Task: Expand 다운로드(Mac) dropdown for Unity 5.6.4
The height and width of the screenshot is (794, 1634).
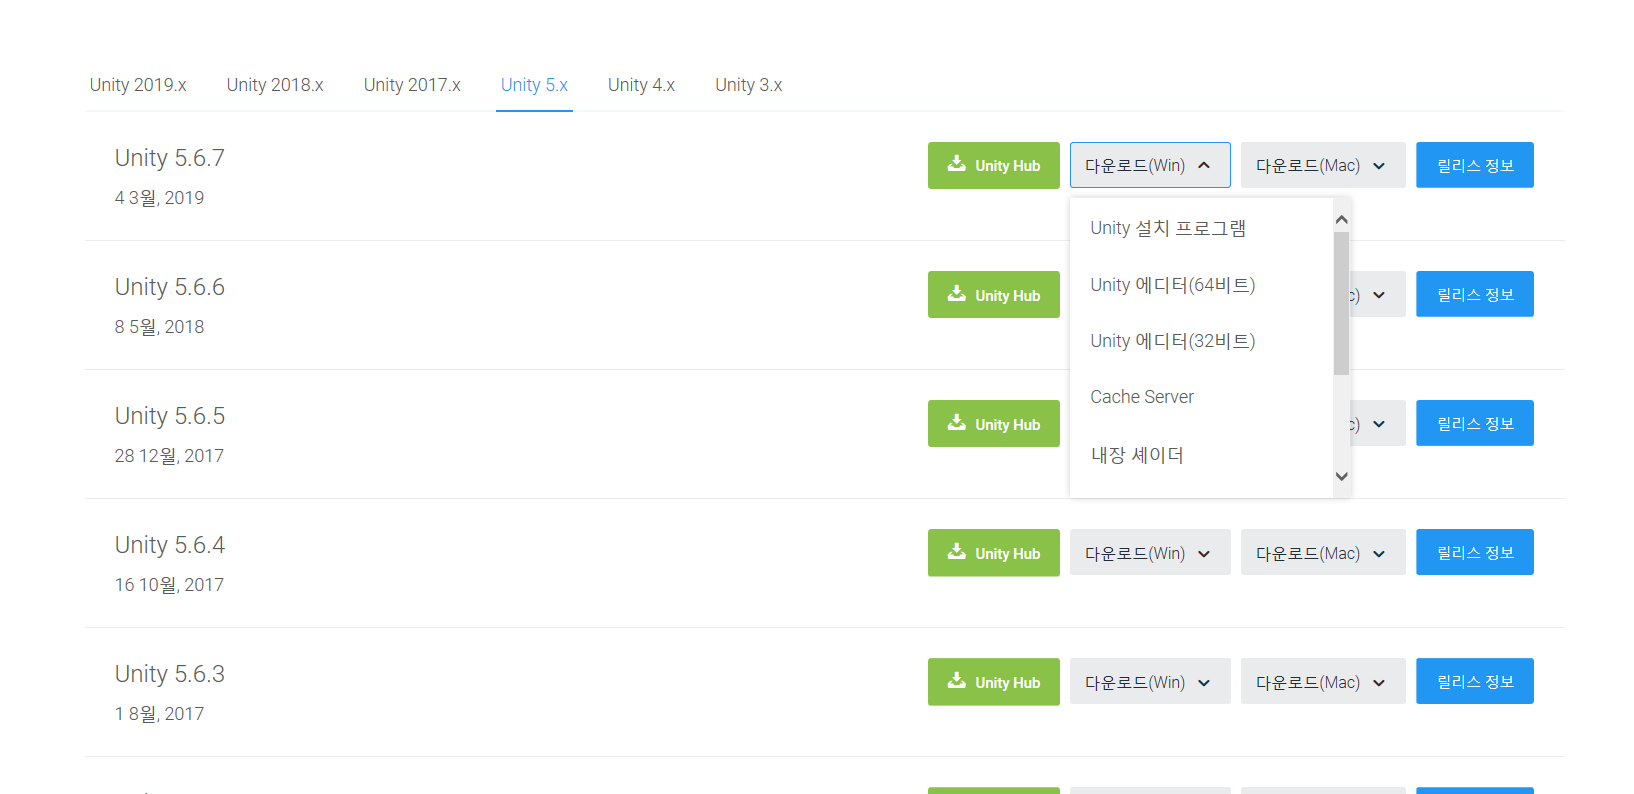Action: click(1323, 552)
